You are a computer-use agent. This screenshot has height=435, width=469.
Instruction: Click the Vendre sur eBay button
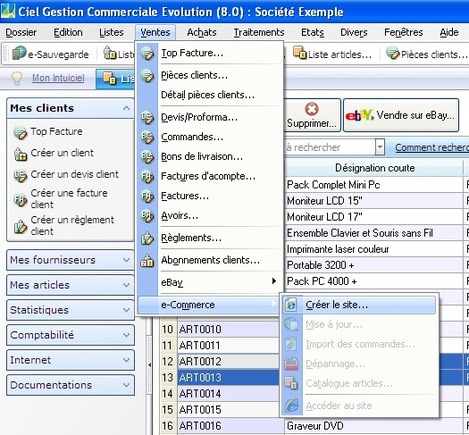[401, 115]
